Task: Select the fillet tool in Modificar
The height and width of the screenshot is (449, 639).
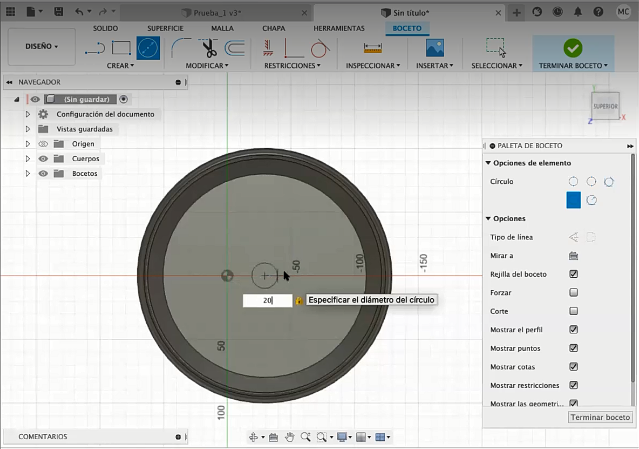Action: (181, 47)
